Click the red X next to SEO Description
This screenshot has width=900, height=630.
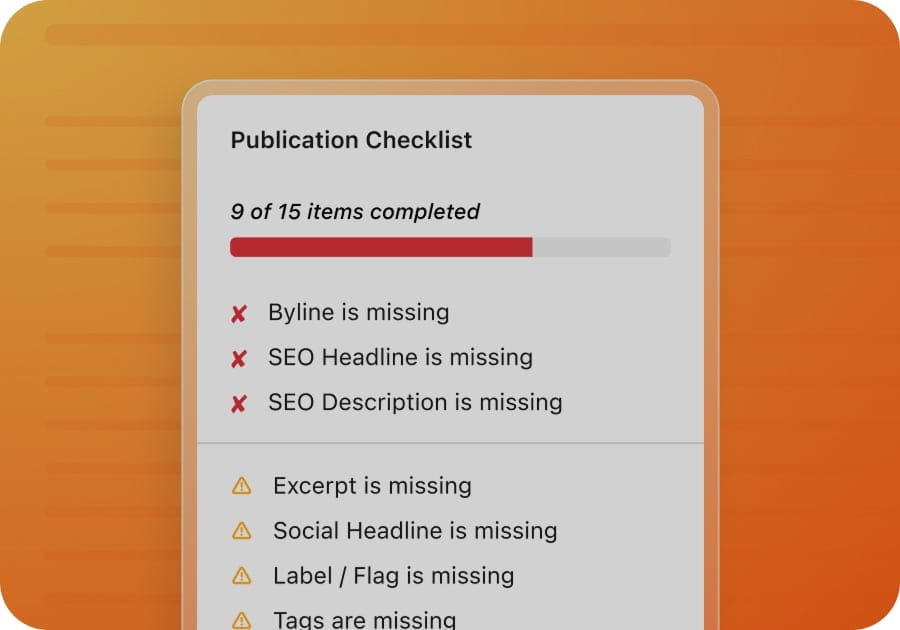pos(239,404)
